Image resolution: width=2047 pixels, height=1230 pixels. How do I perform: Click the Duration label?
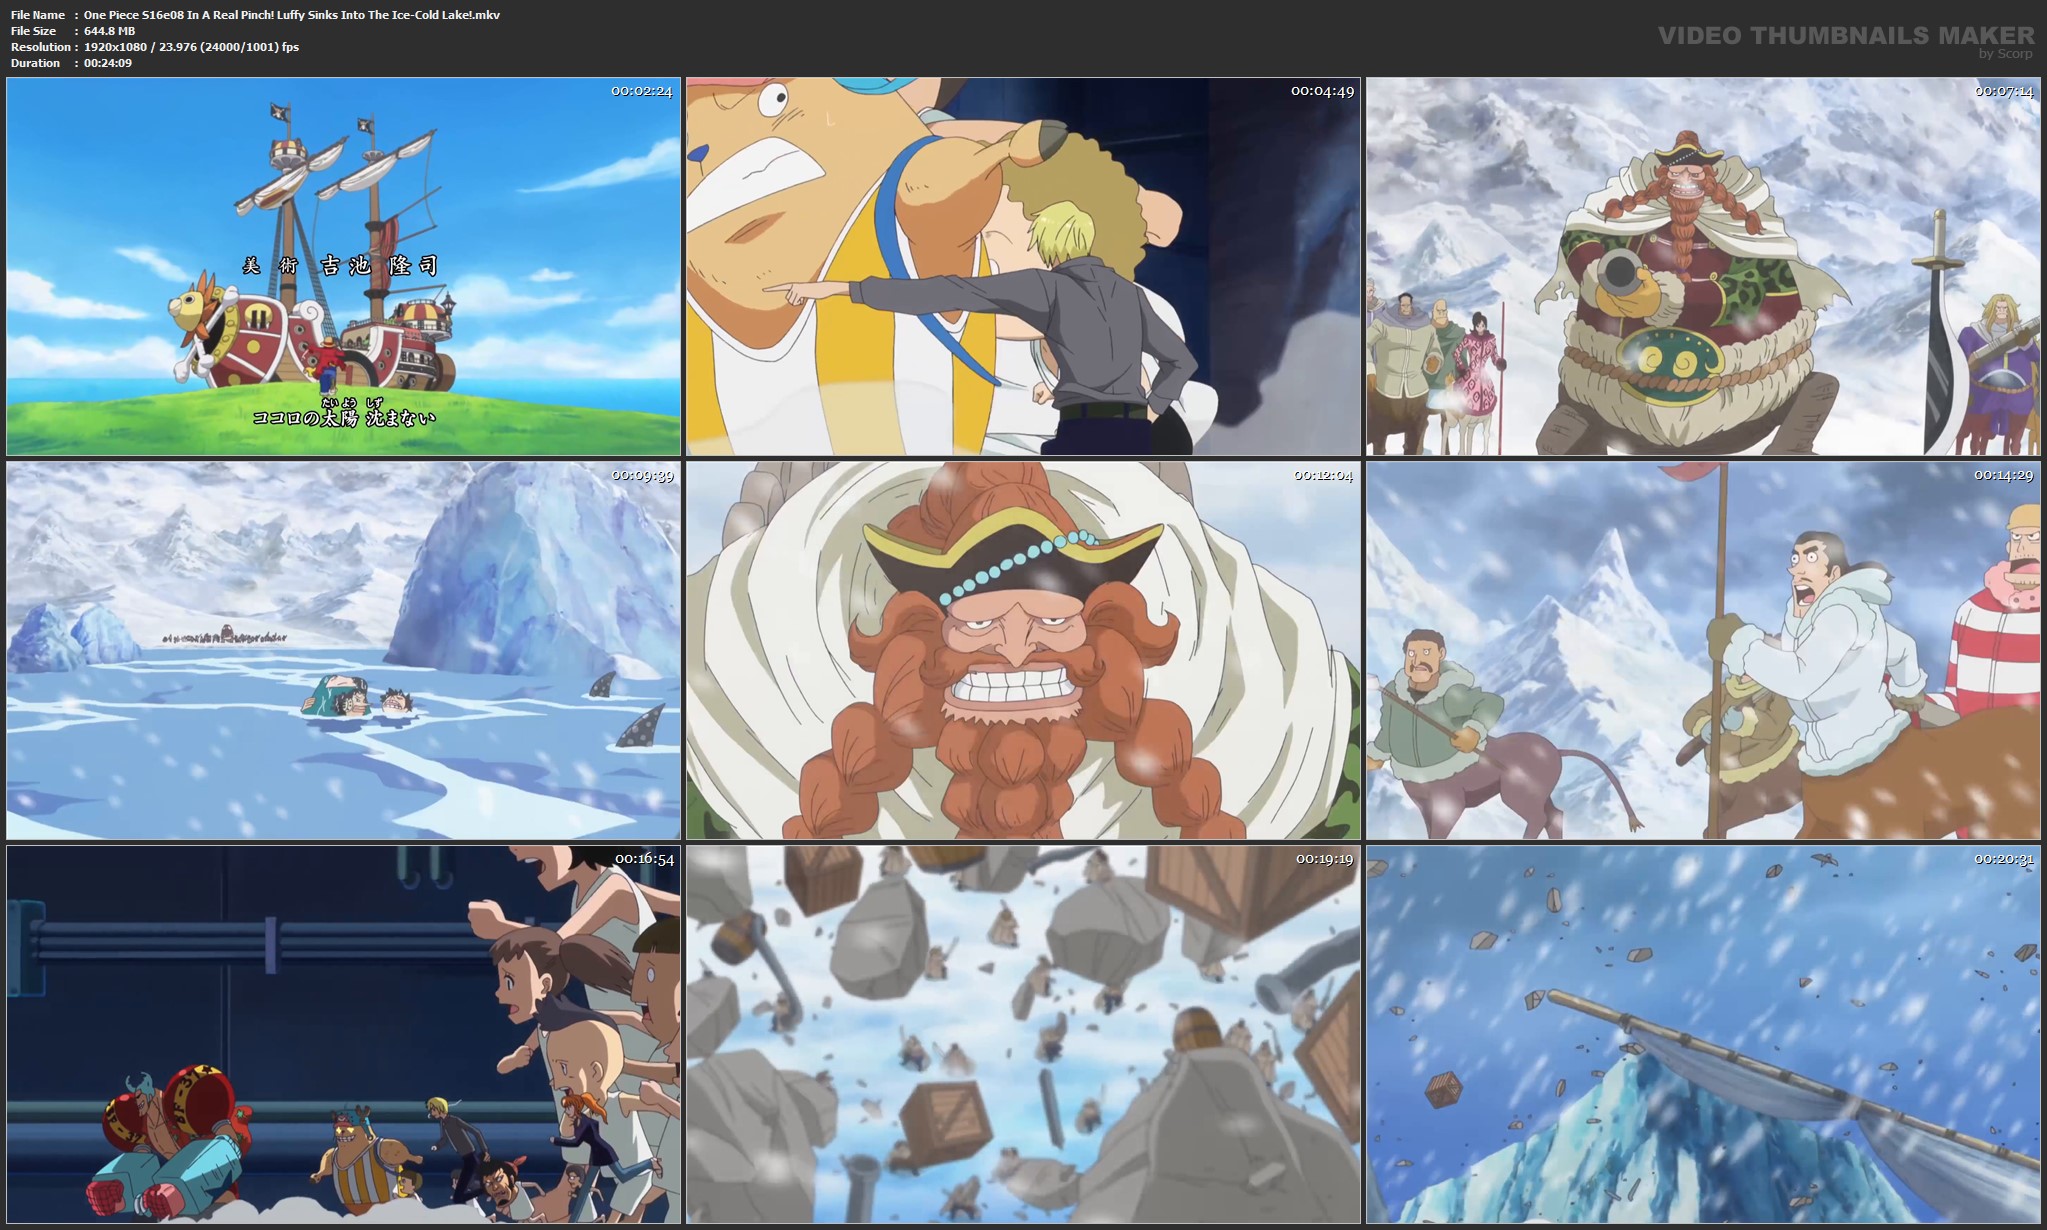(x=35, y=63)
